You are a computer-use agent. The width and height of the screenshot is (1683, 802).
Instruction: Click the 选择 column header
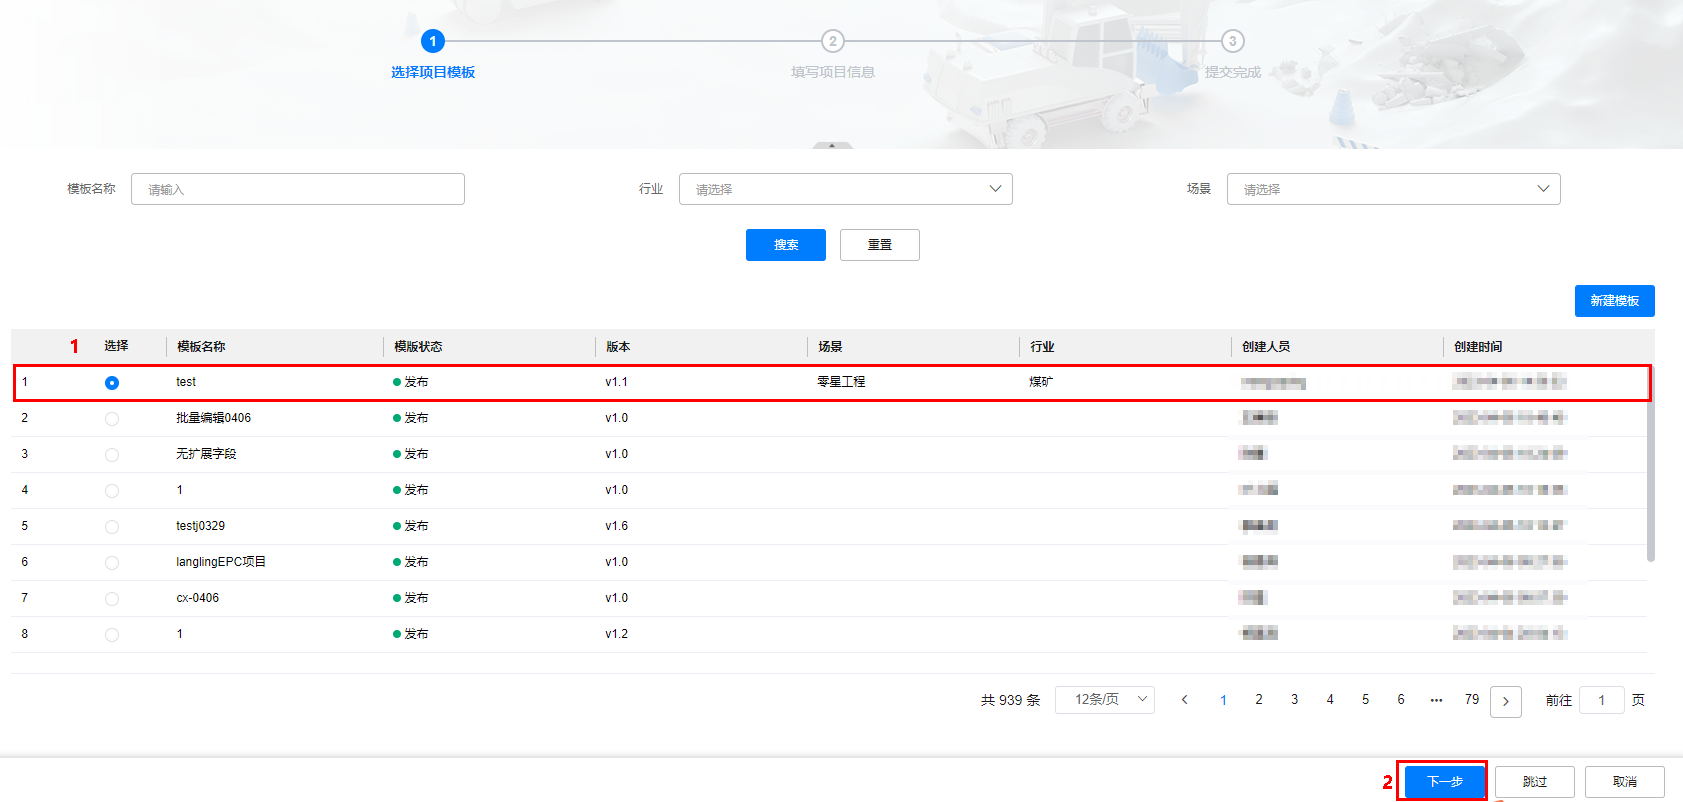click(x=116, y=346)
